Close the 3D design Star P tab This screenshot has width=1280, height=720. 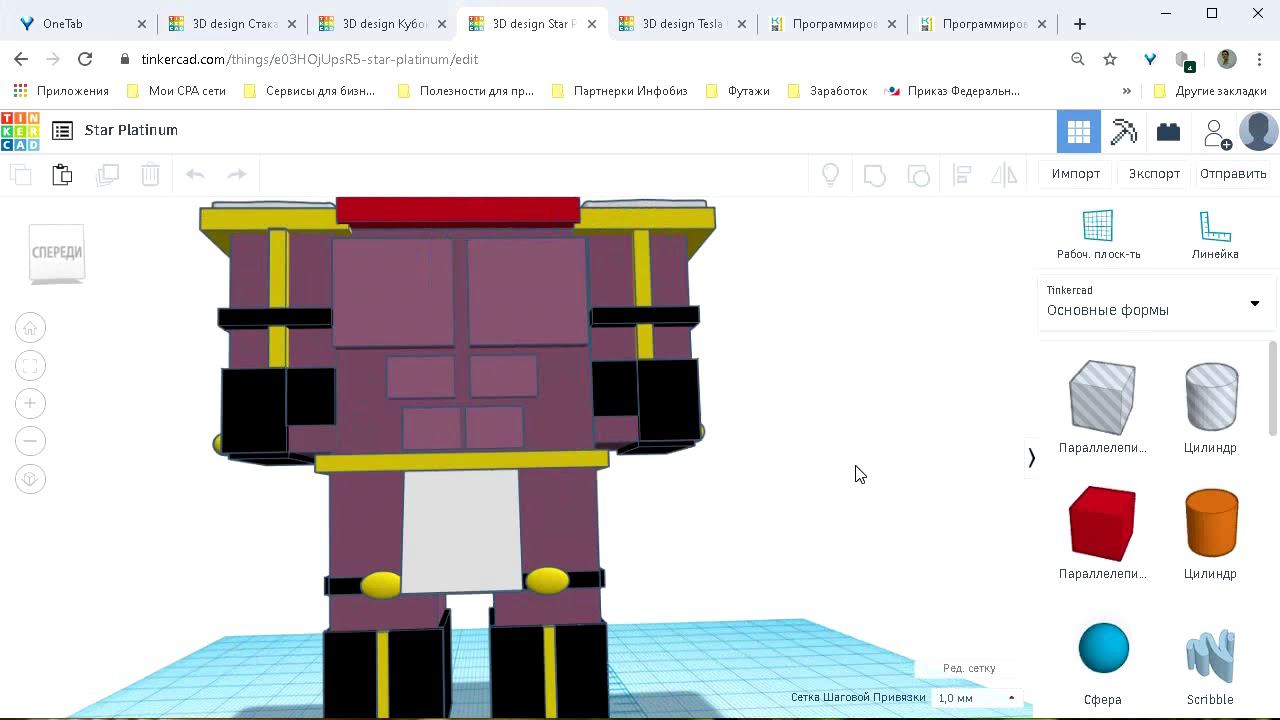pyautogui.click(x=592, y=24)
